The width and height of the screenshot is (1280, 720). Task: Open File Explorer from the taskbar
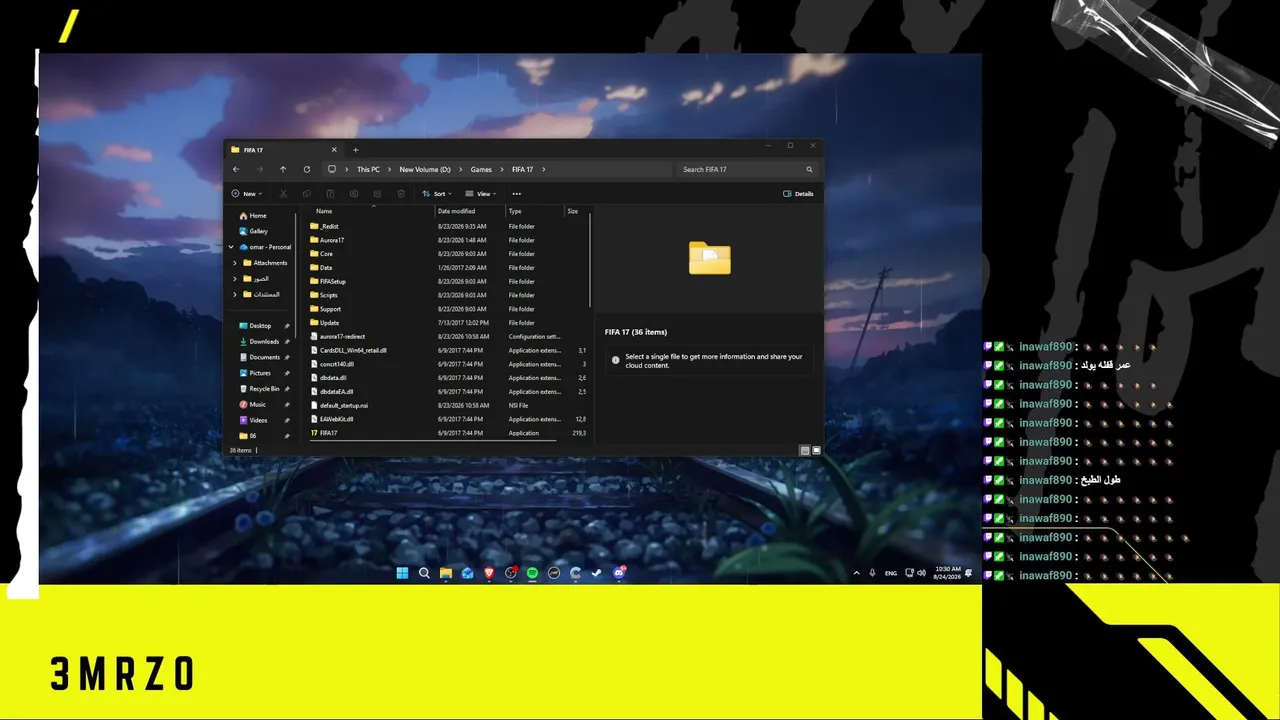point(446,573)
